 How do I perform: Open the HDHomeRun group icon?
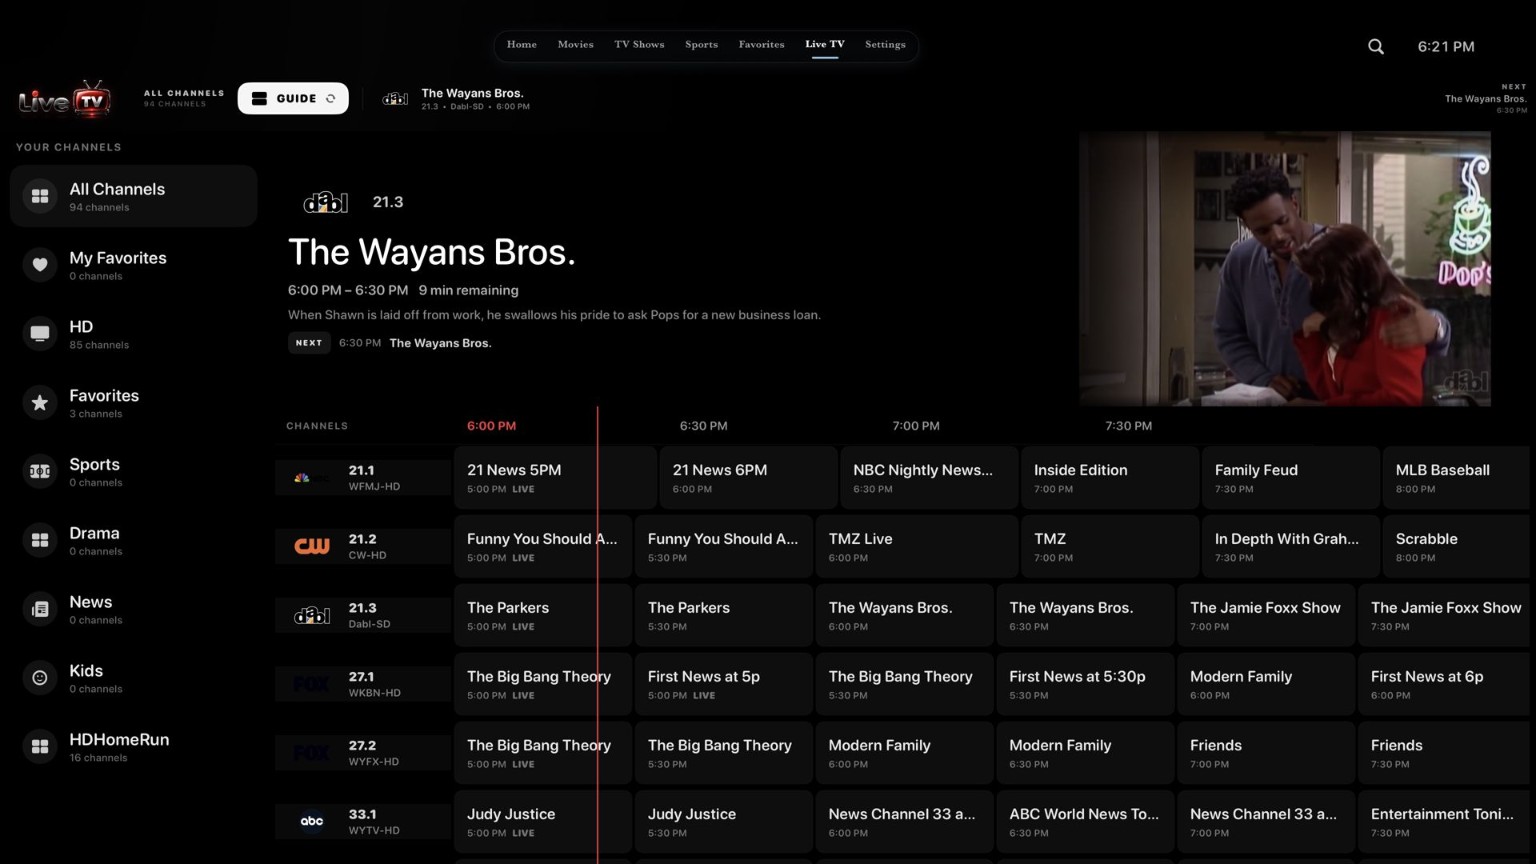click(40, 747)
